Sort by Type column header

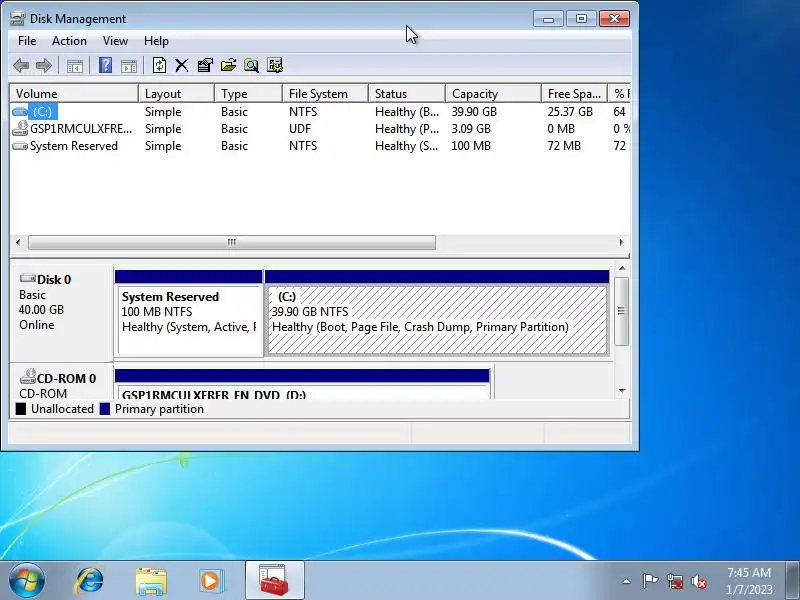248,93
